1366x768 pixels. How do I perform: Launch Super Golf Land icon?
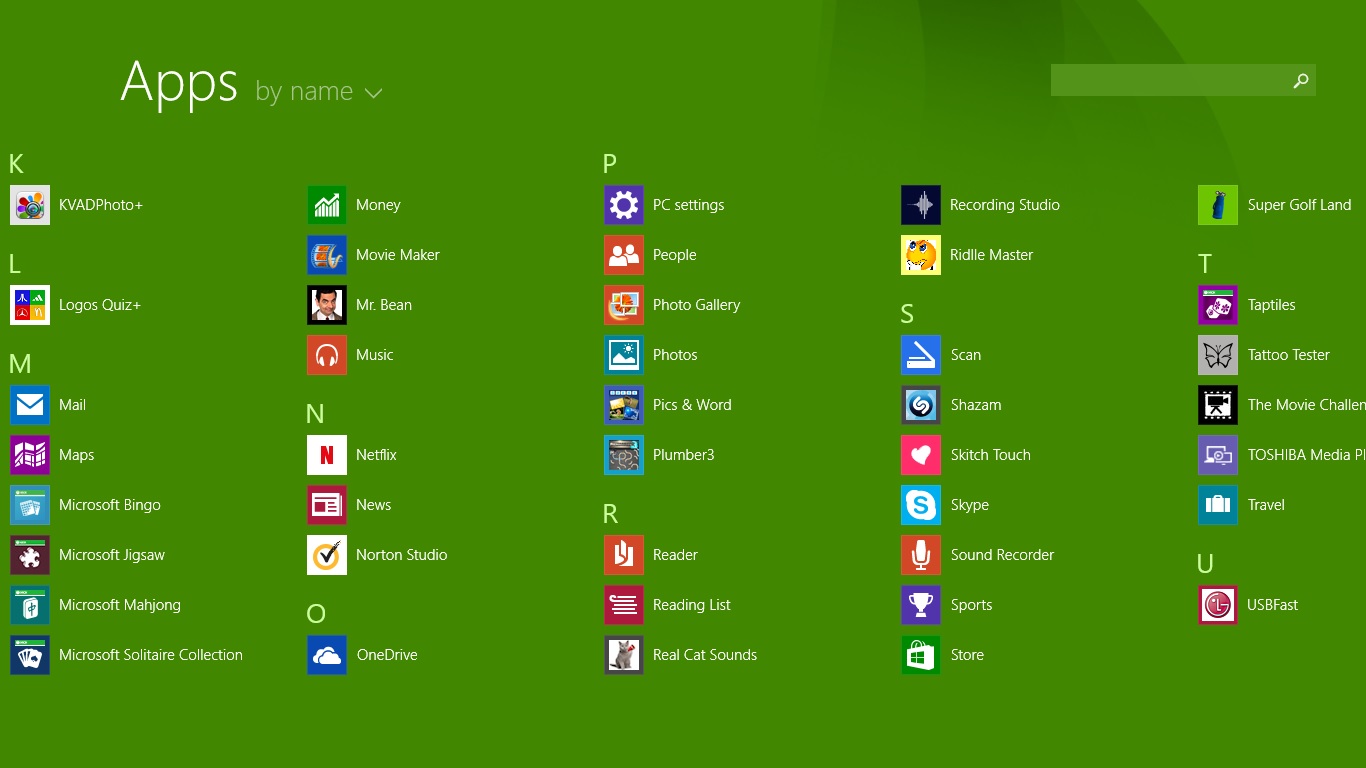tap(1218, 205)
